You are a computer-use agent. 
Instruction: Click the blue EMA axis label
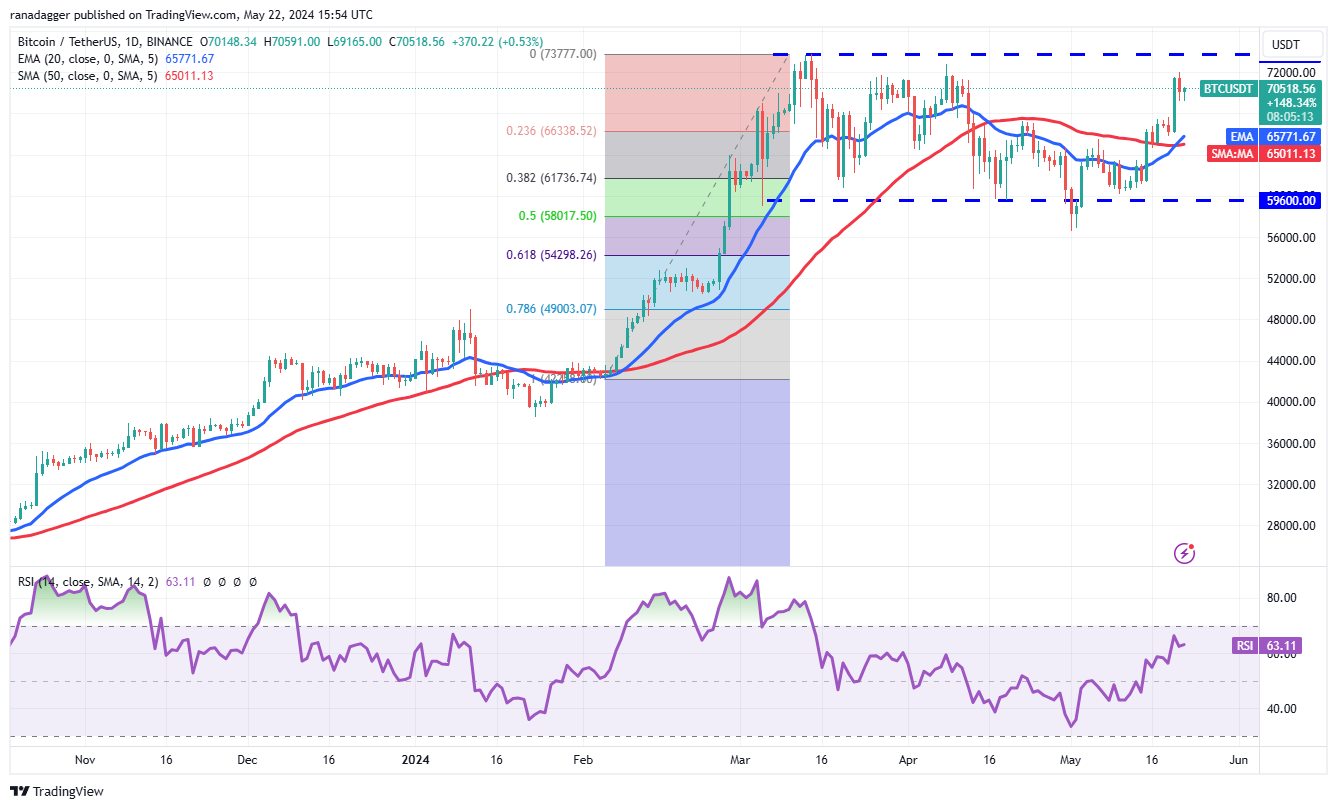(x=1240, y=136)
